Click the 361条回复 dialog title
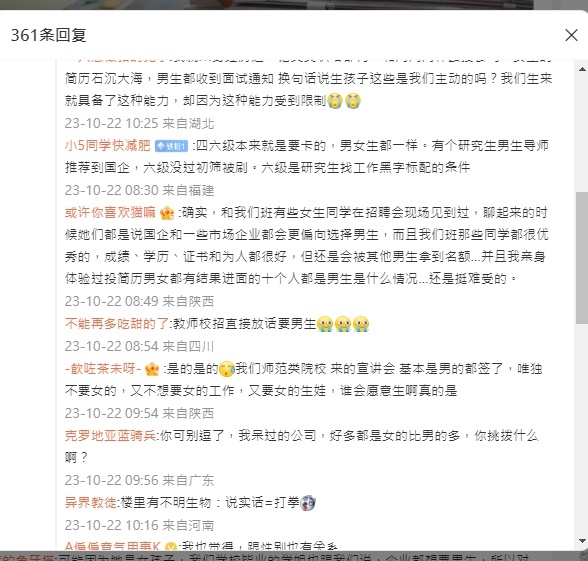Image resolution: width=588 pixels, height=561 pixels. click(49, 35)
